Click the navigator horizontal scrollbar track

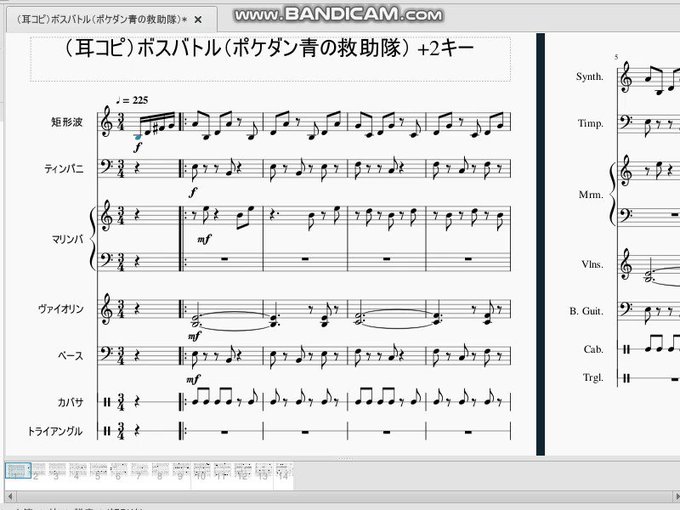coord(345,496)
